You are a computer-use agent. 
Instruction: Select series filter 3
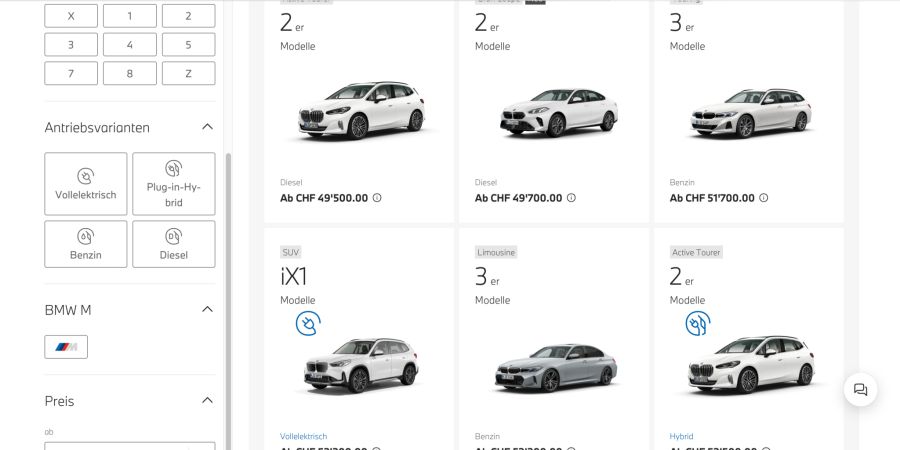point(71,45)
